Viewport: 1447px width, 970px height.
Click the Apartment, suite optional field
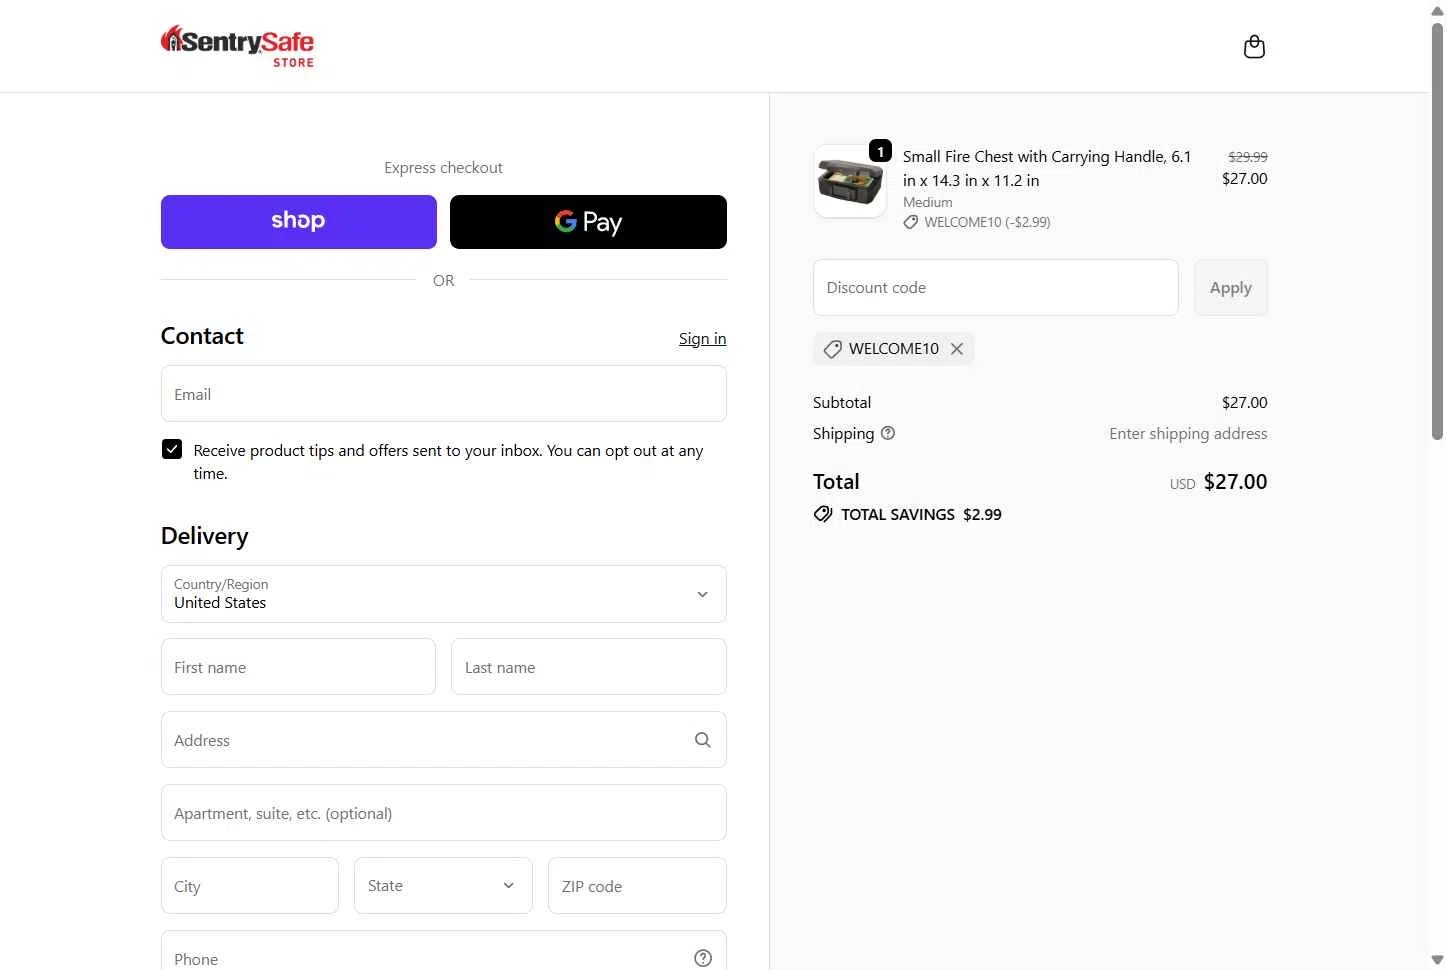click(x=444, y=813)
